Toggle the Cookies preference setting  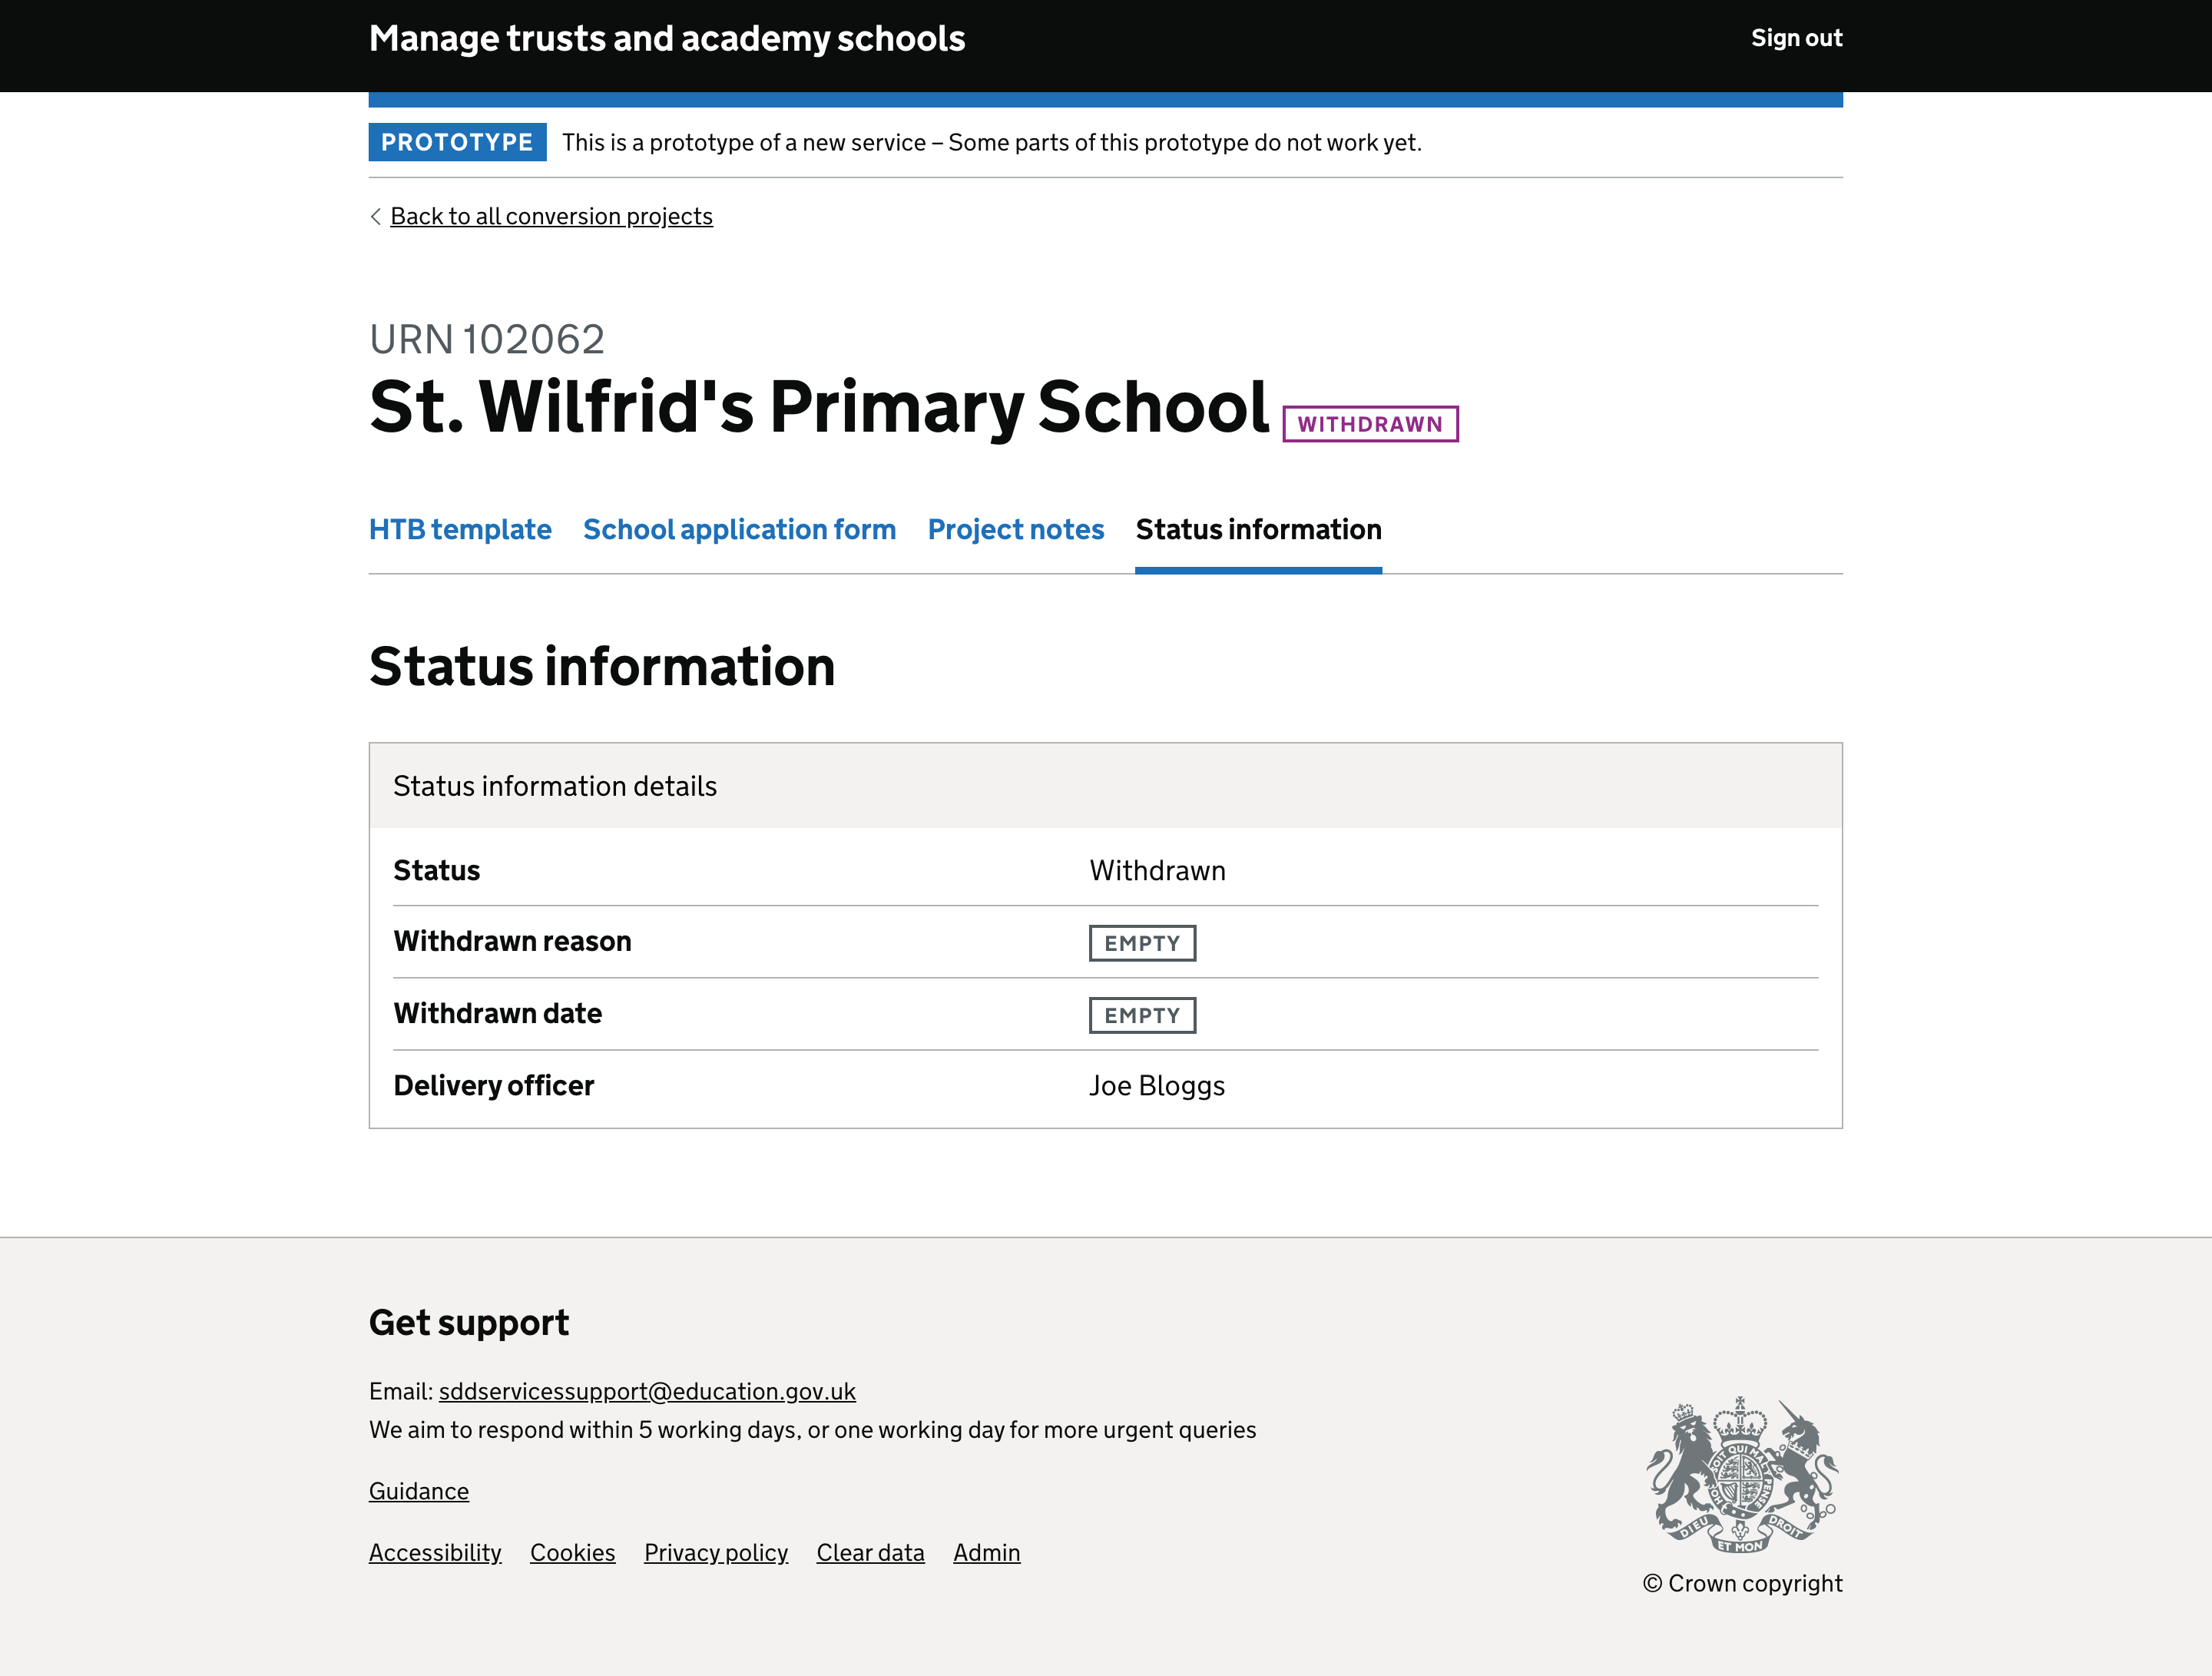[574, 1551]
